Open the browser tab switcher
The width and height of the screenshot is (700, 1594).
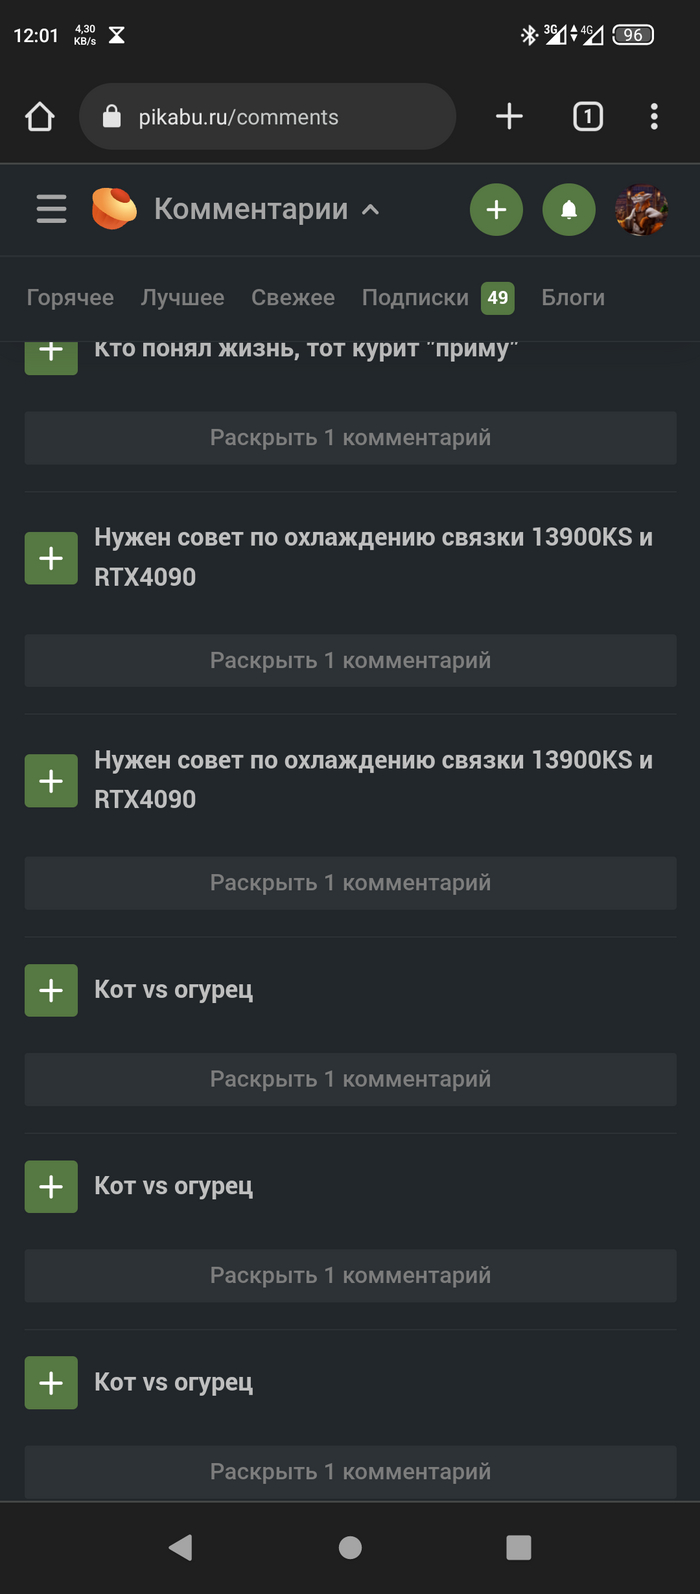[x=588, y=117]
